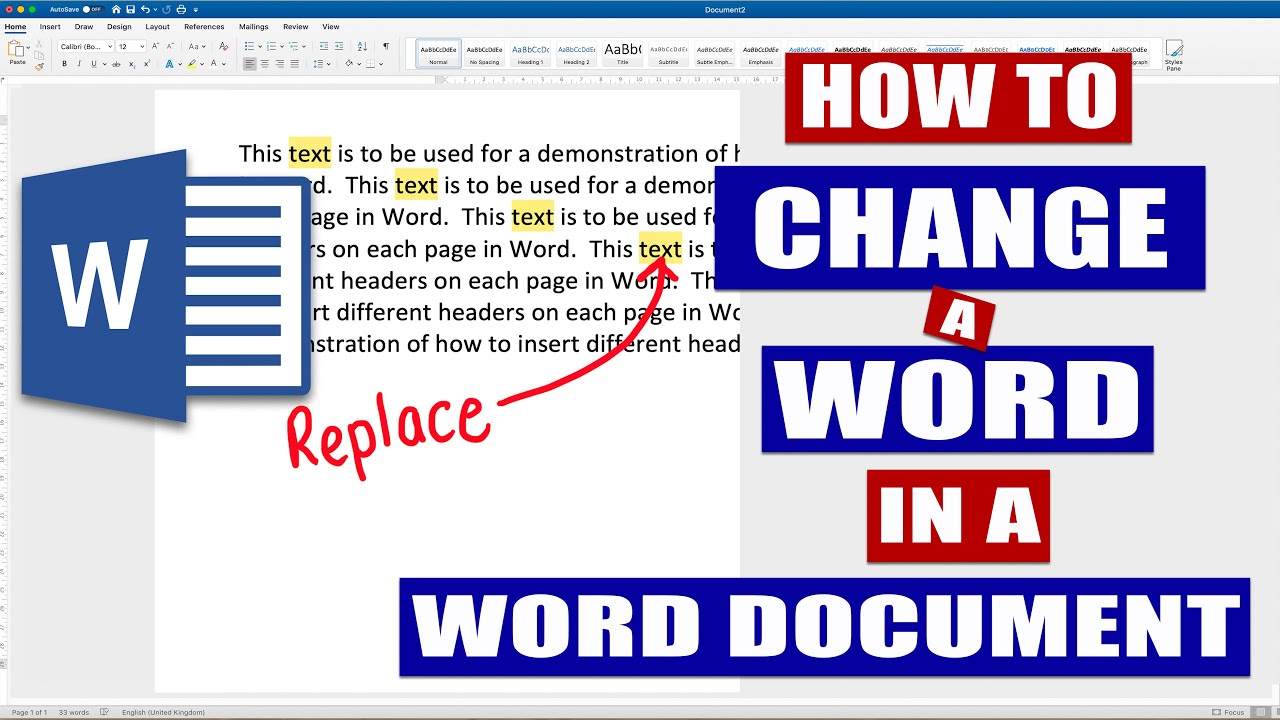Click the Text Effects blue A icon

[168, 64]
